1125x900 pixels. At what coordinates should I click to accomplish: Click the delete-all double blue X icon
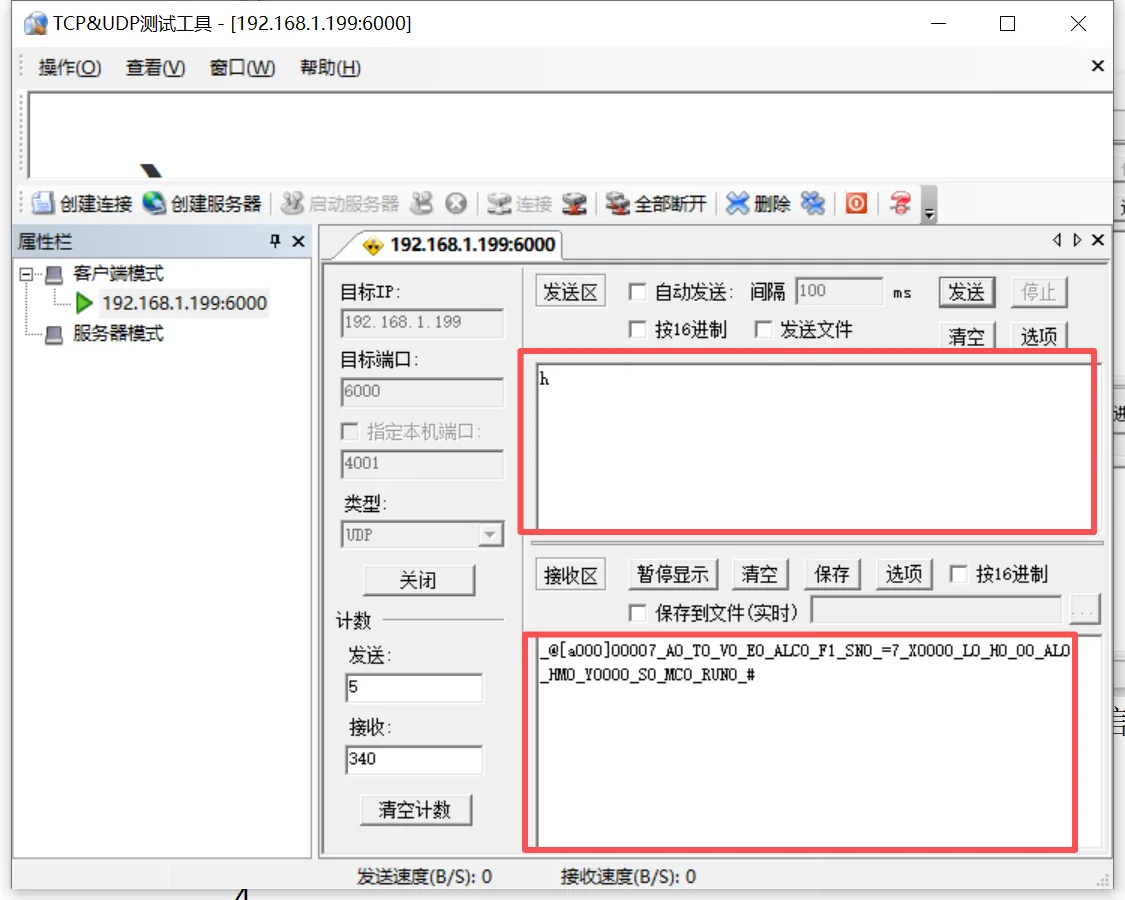tap(813, 204)
